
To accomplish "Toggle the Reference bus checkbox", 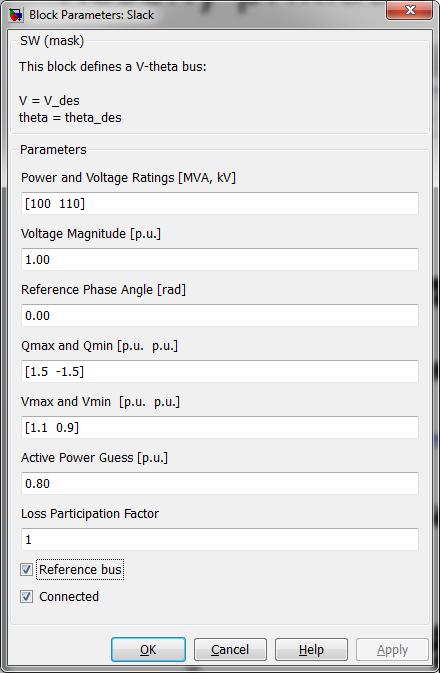I will coord(27,570).
